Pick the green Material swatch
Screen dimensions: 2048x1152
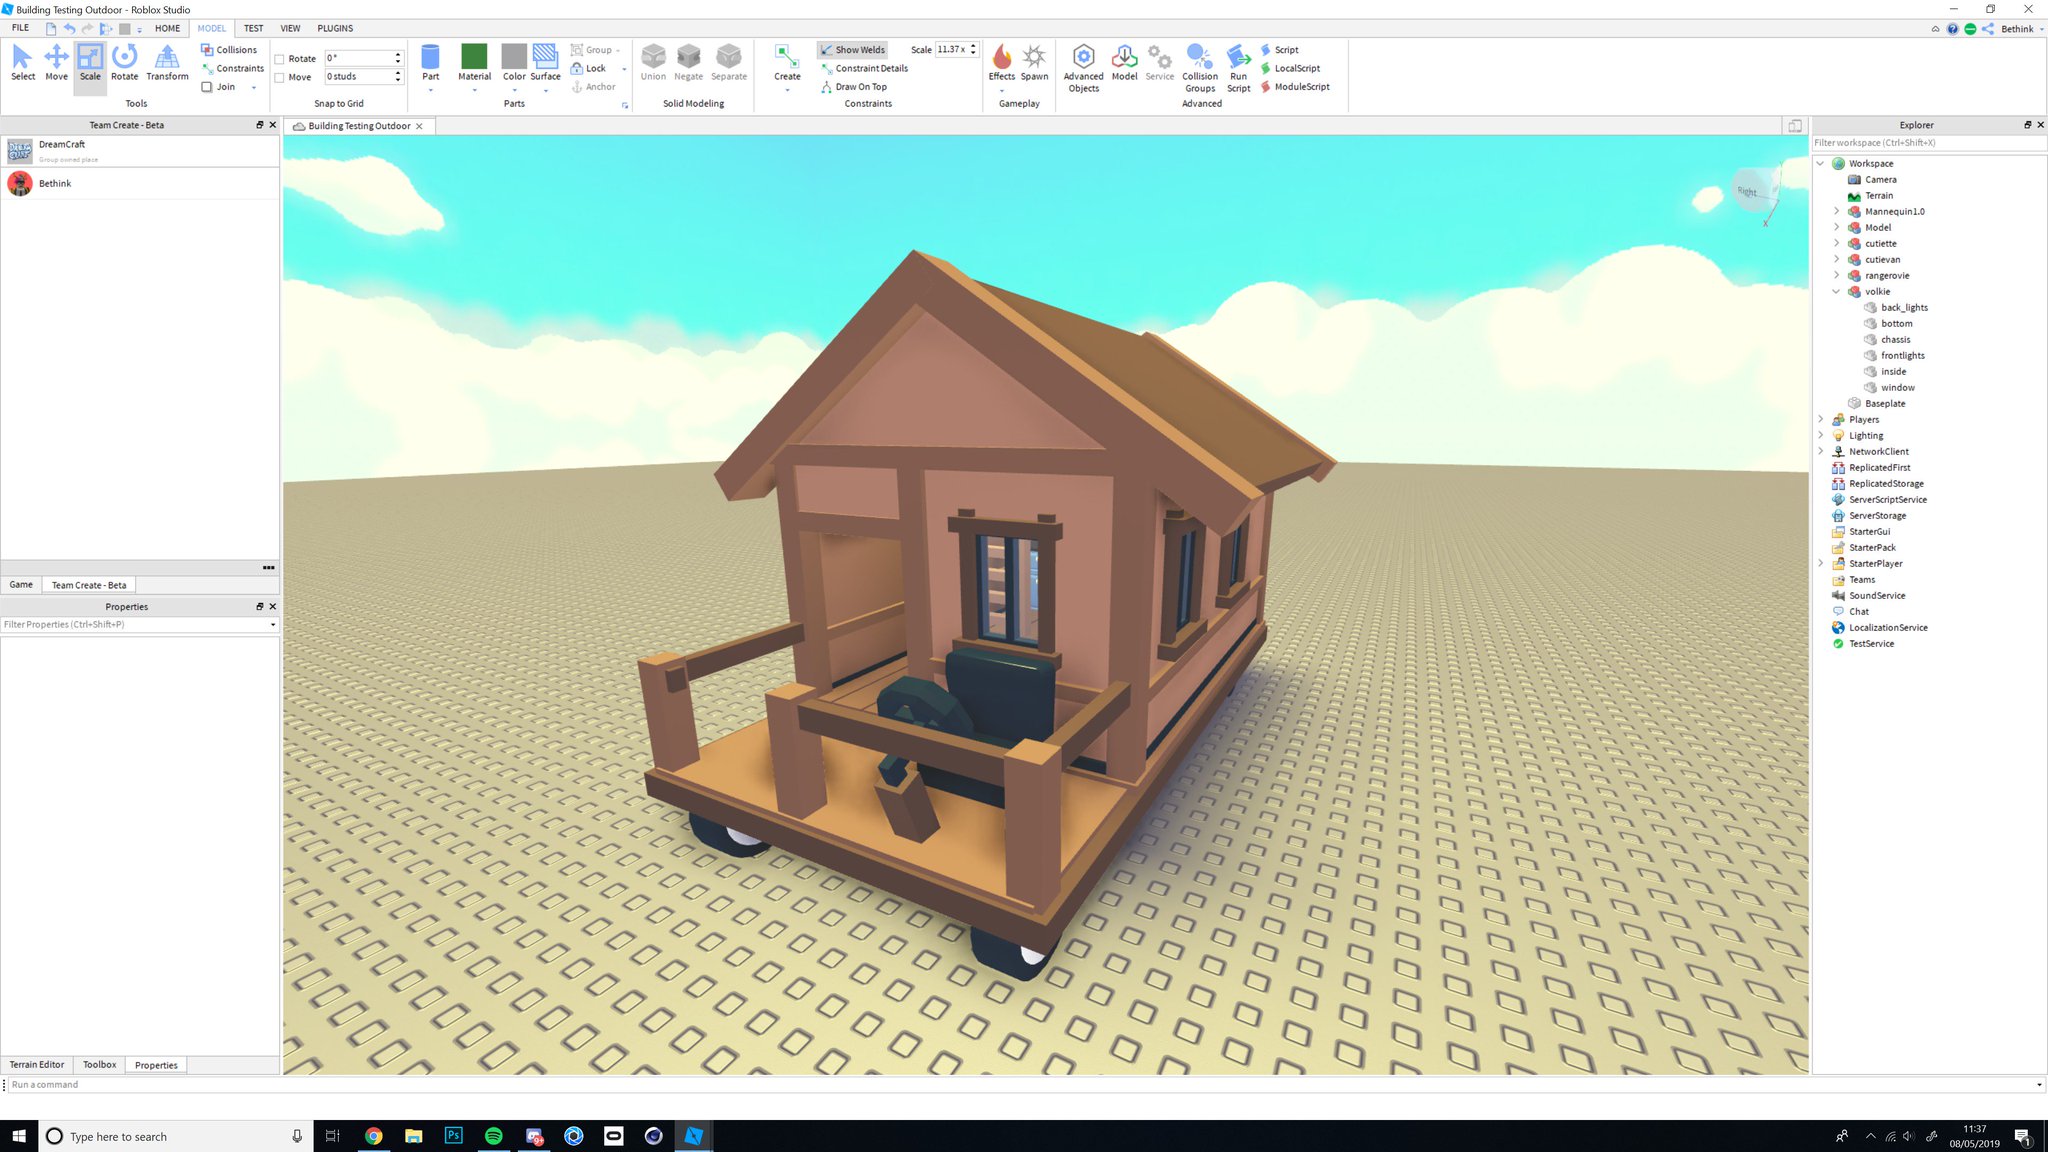point(474,56)
